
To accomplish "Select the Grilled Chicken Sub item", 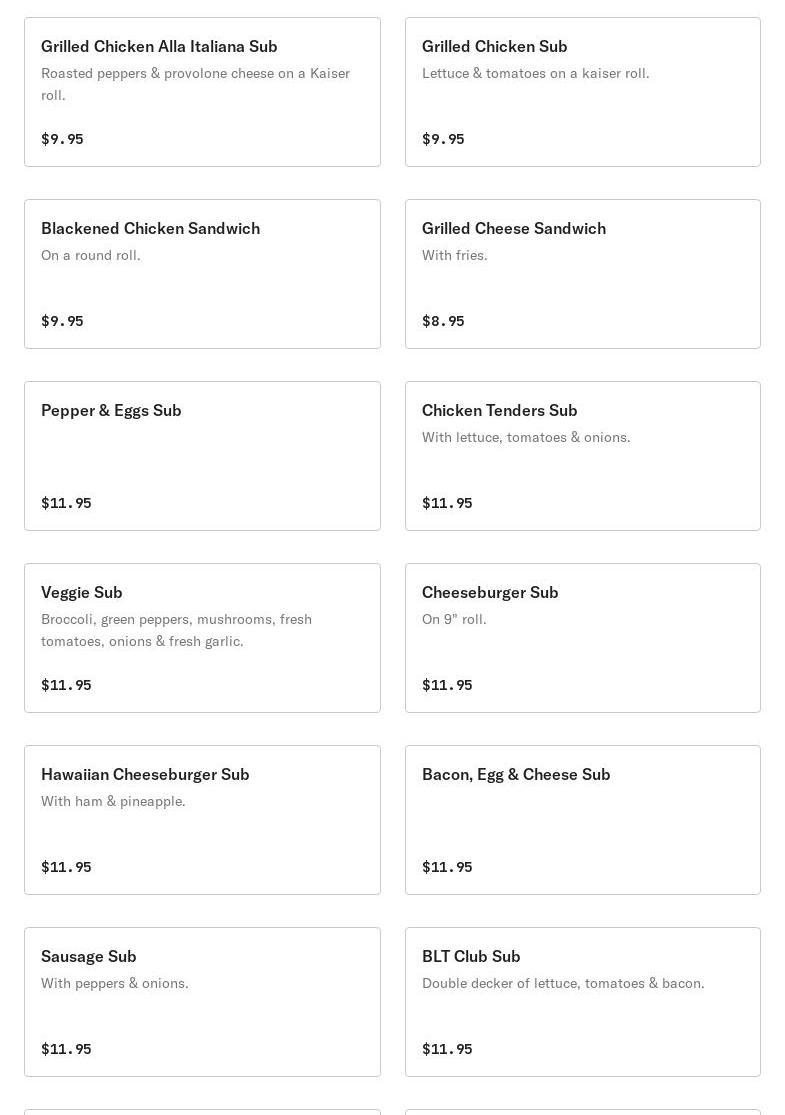I will tap(582, 92).
